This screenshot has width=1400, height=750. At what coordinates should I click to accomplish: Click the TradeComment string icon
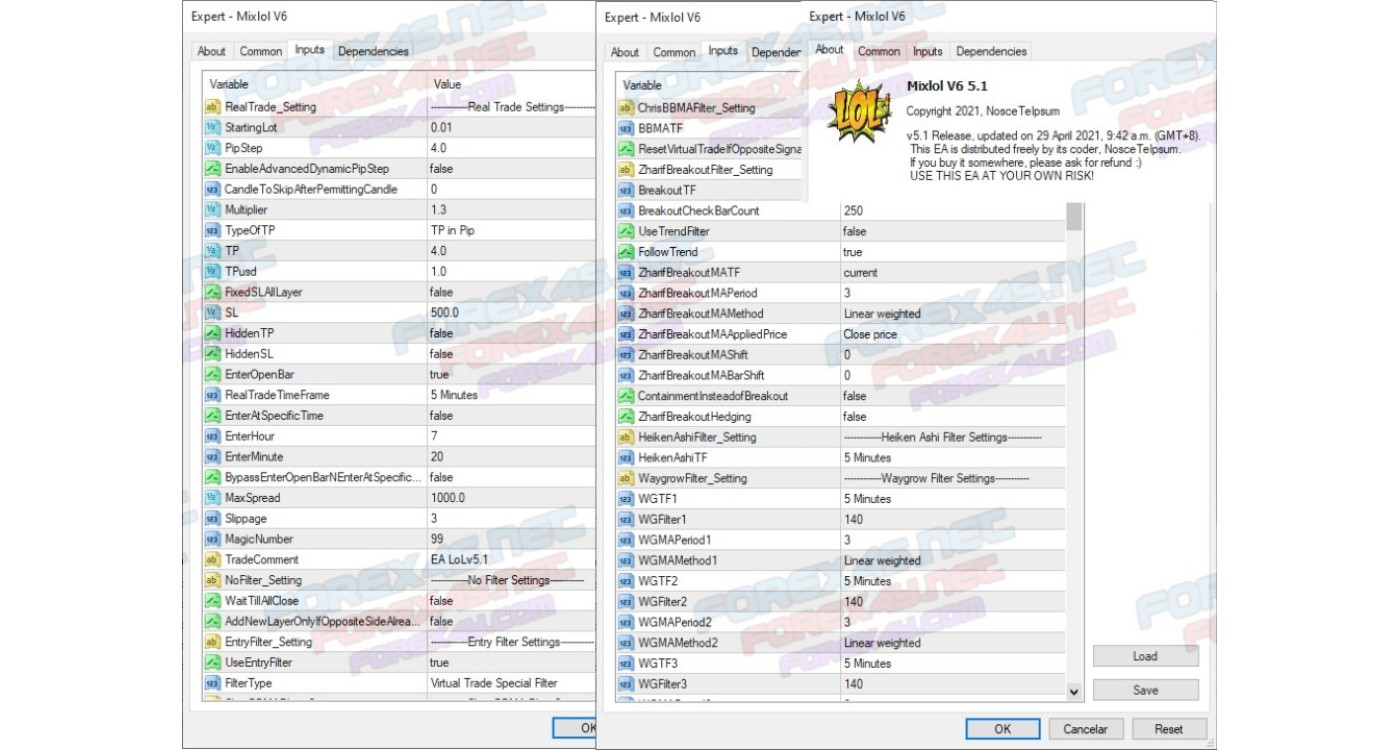click(x=212, y=560)
